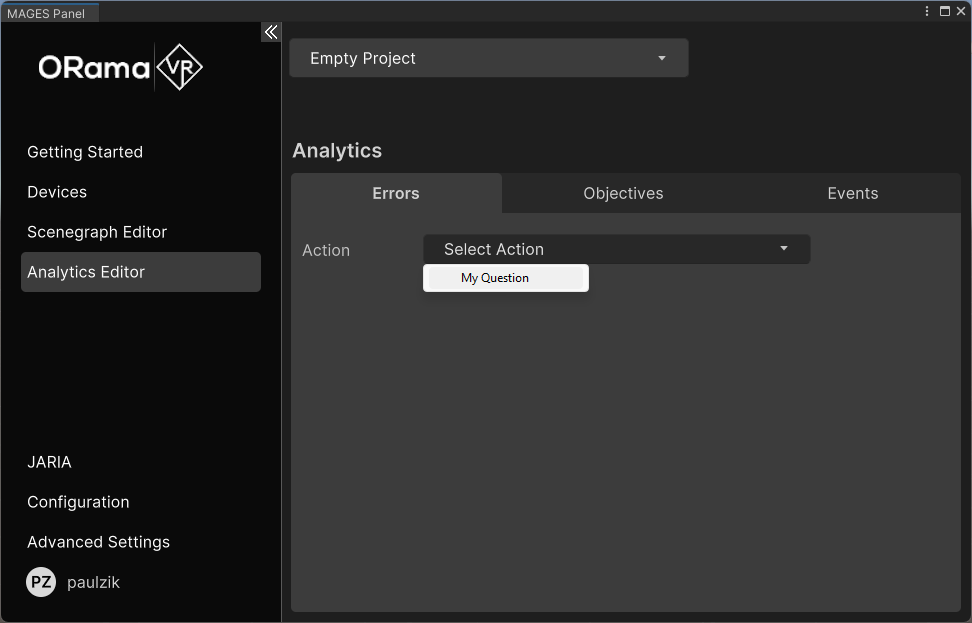Screen dimensions: 972x623
Task: Expand the Select Action dropdown
Action: tap(616, 249)
